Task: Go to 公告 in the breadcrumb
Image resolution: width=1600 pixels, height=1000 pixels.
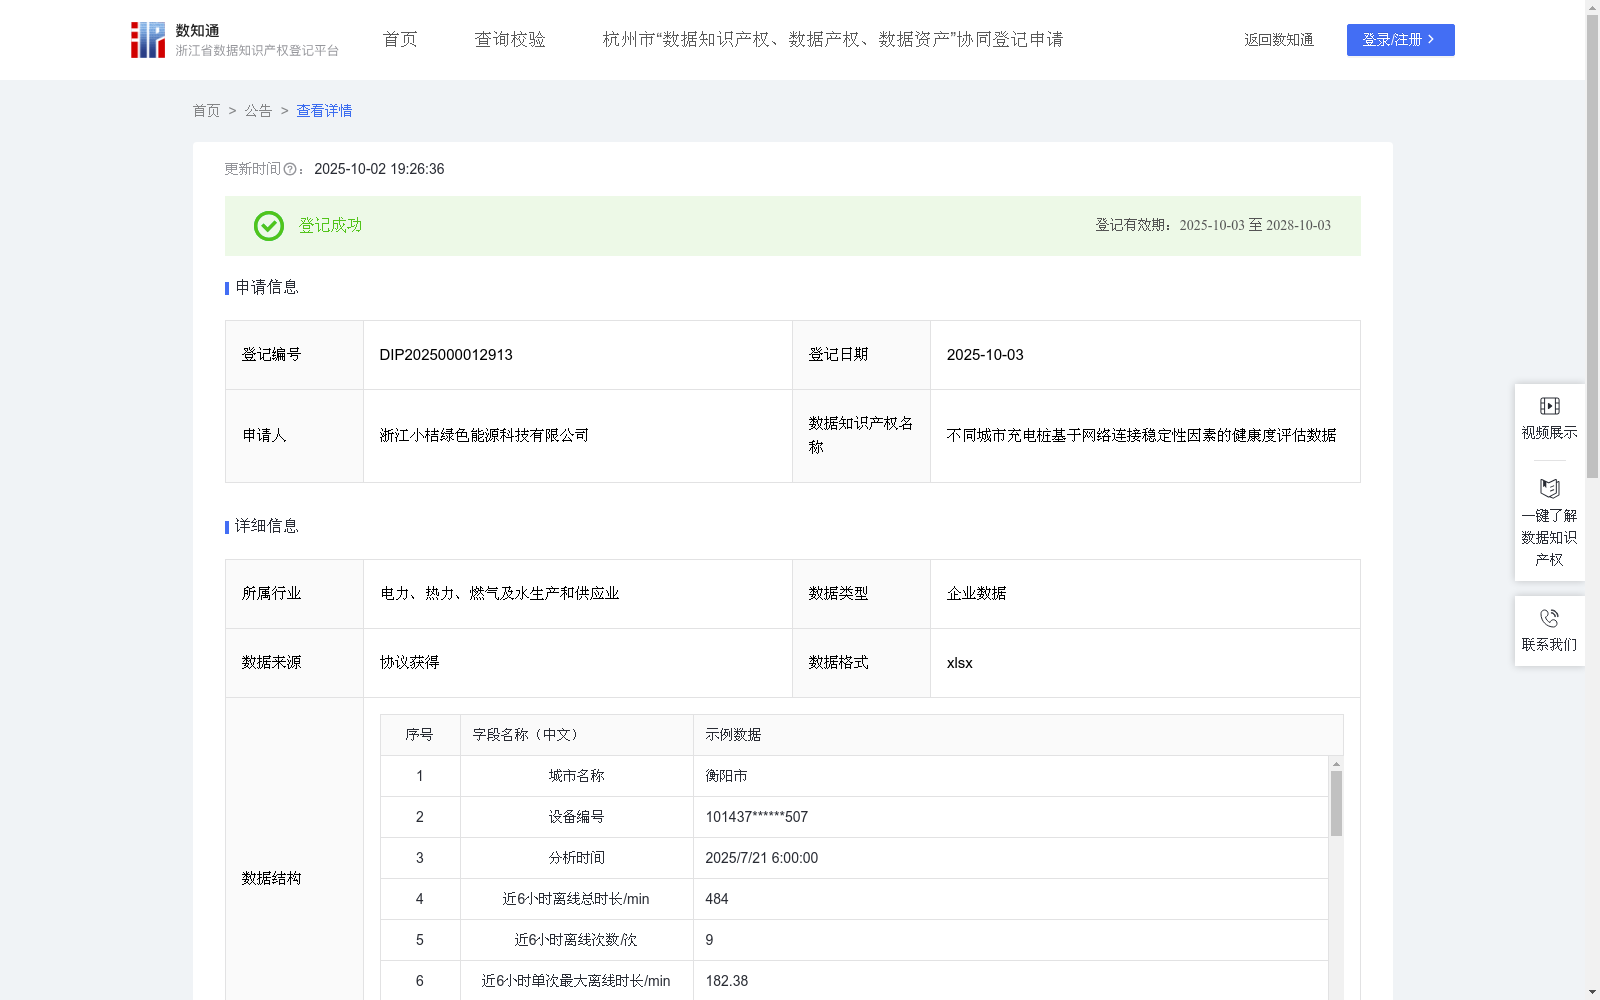Action: tap(258, 111)
